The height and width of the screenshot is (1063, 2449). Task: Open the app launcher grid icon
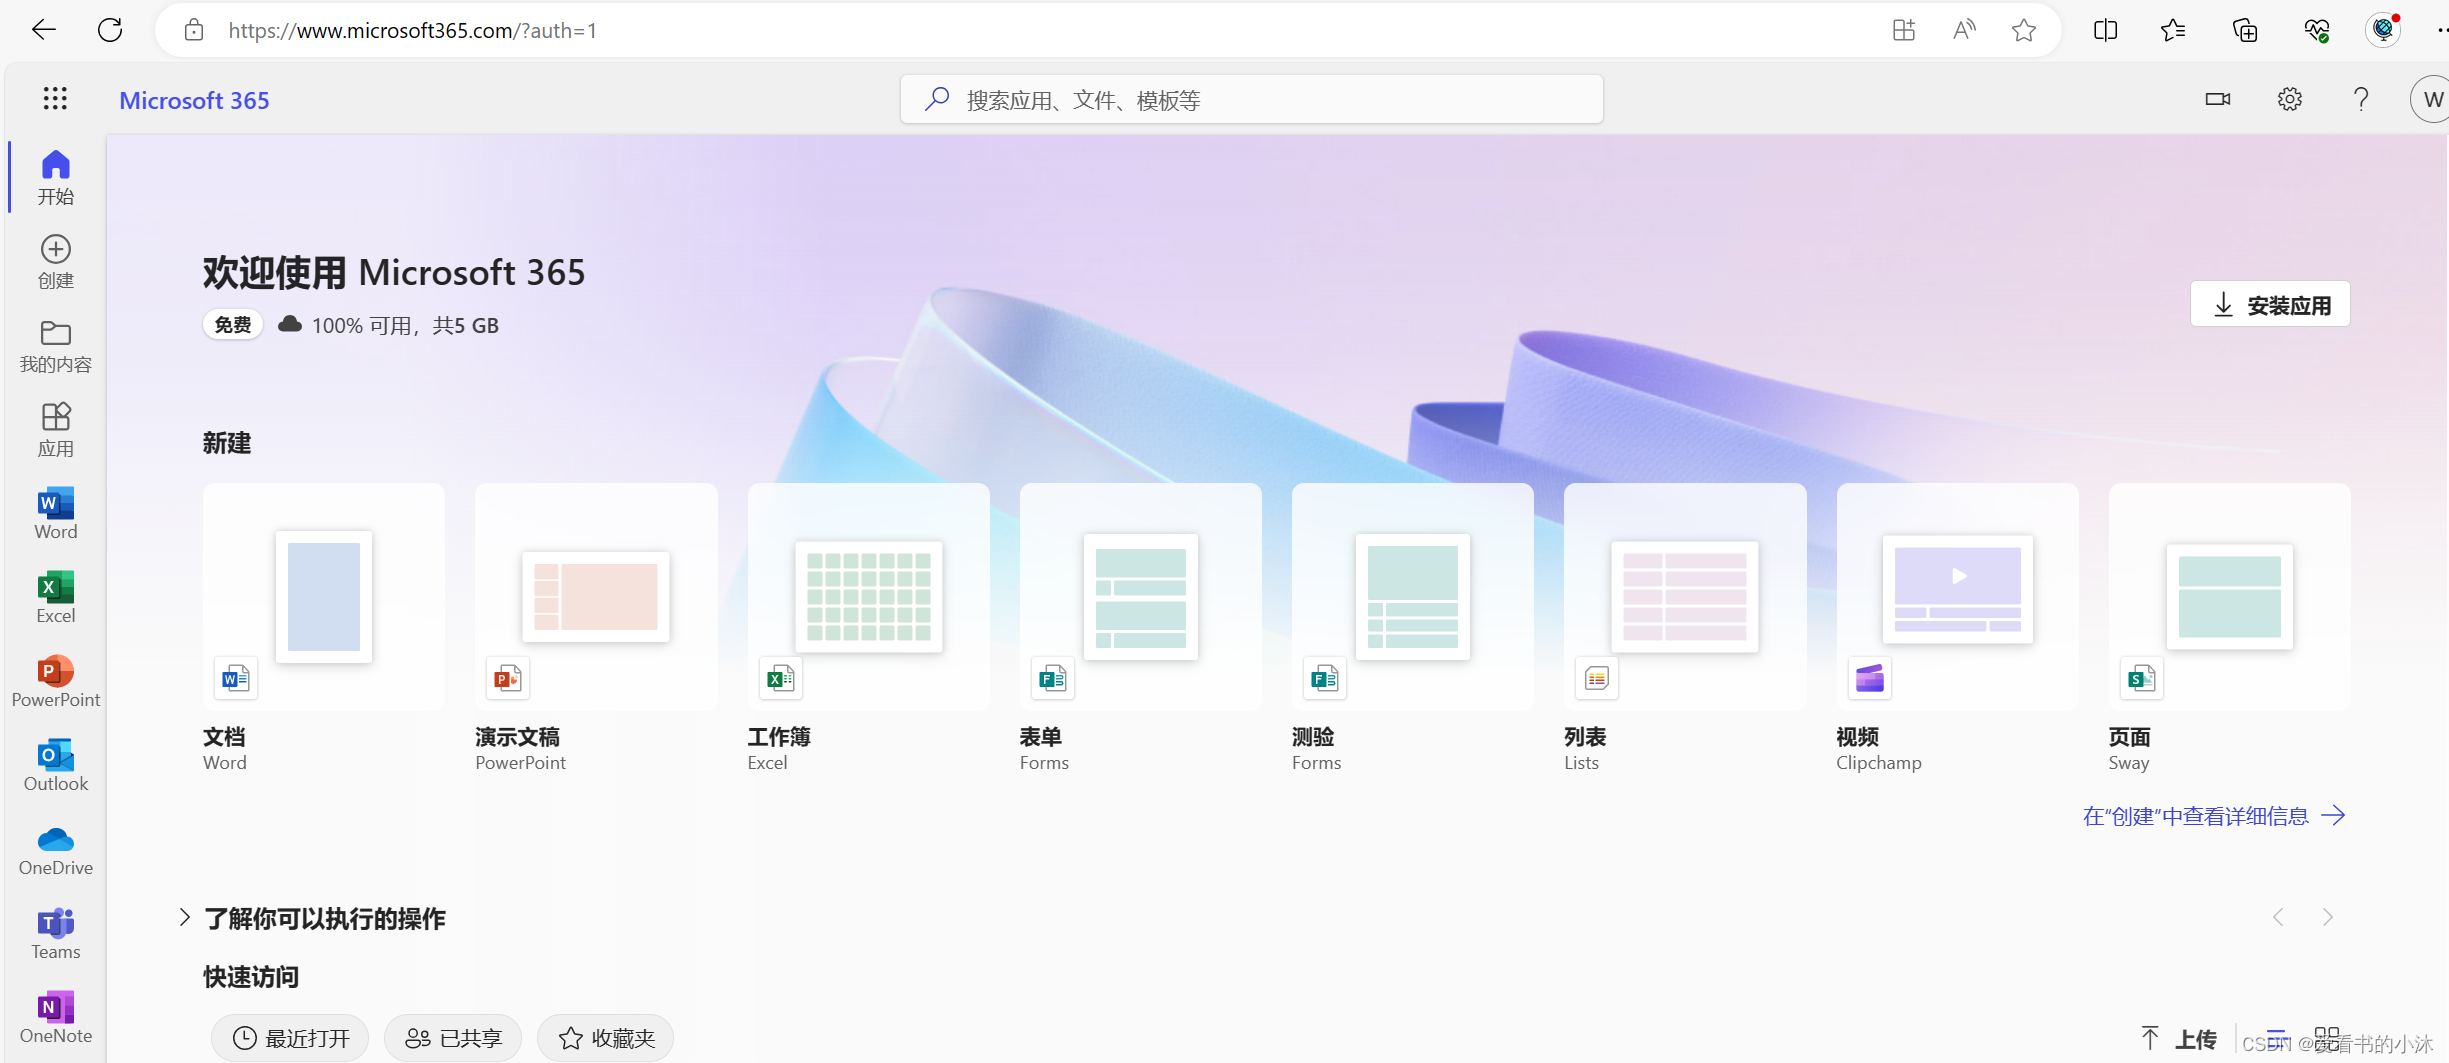(x=55, y=98)
